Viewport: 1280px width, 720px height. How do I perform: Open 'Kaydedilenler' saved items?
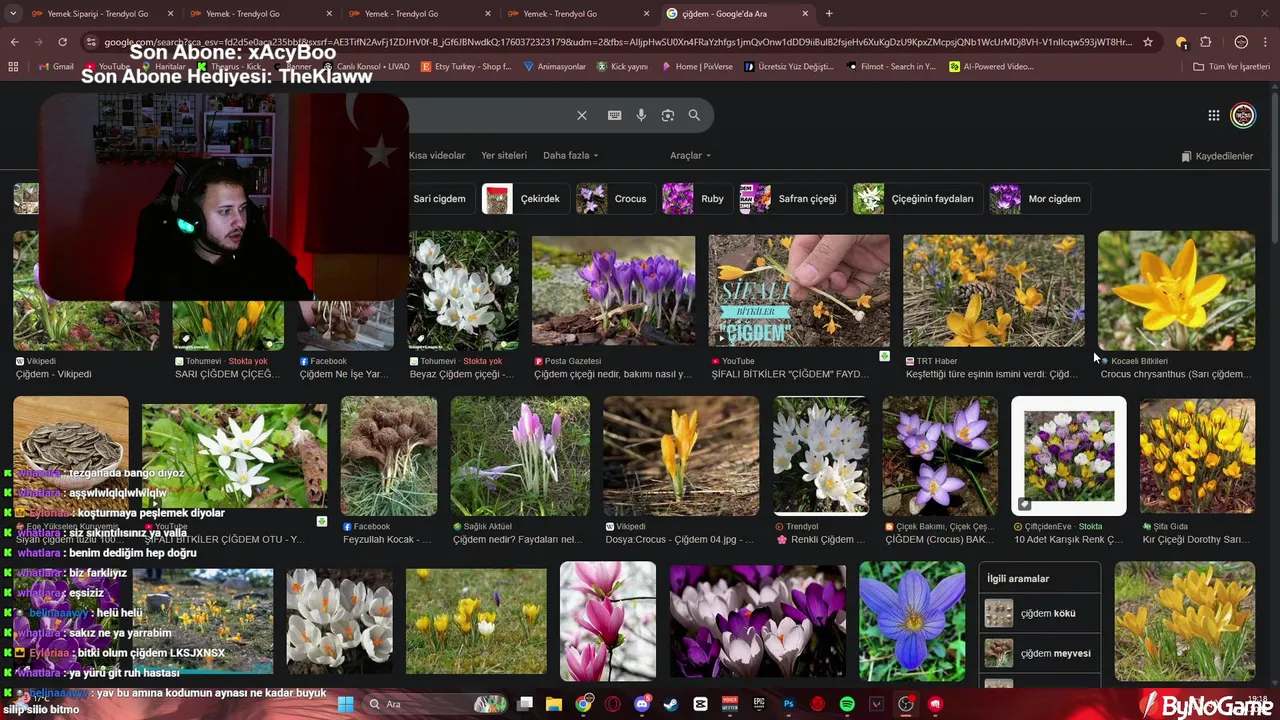1217,156
